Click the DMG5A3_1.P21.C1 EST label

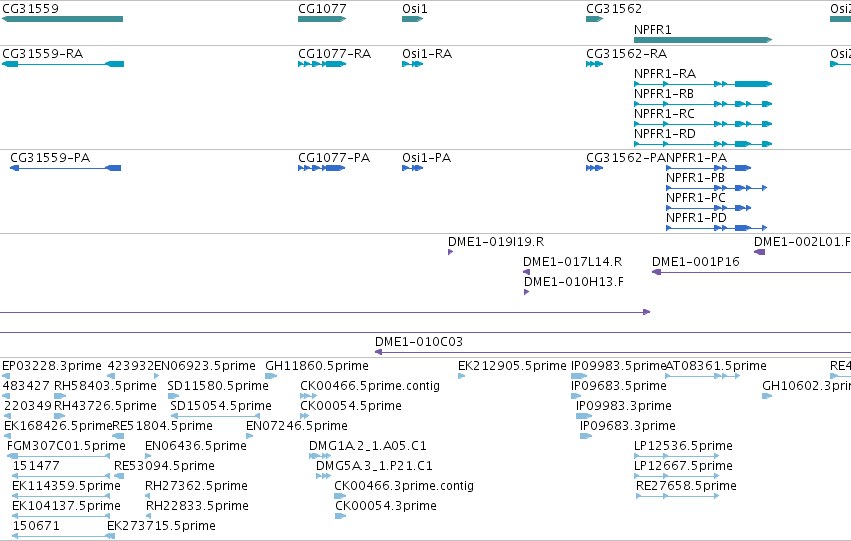(374, 466)
